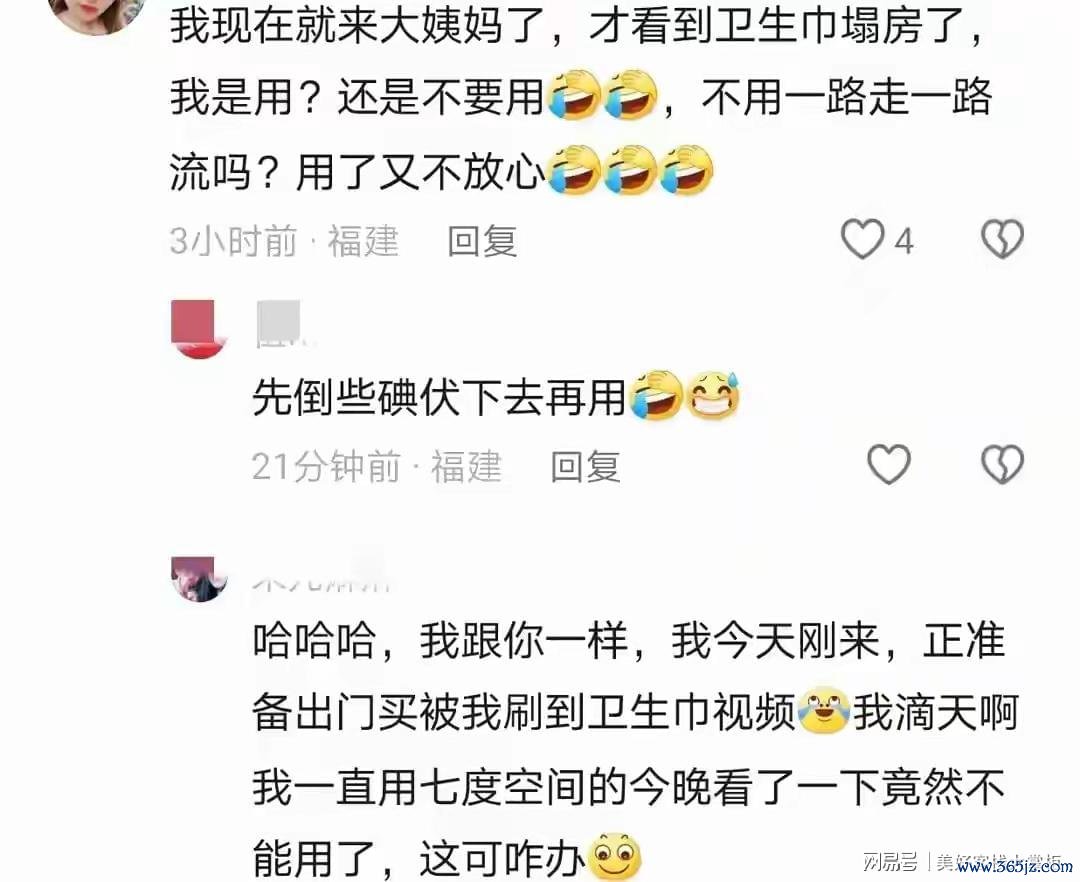Dislike the first comment using broken heart
Screen dimensions: 1080x882
click(x=1002, y=239)
